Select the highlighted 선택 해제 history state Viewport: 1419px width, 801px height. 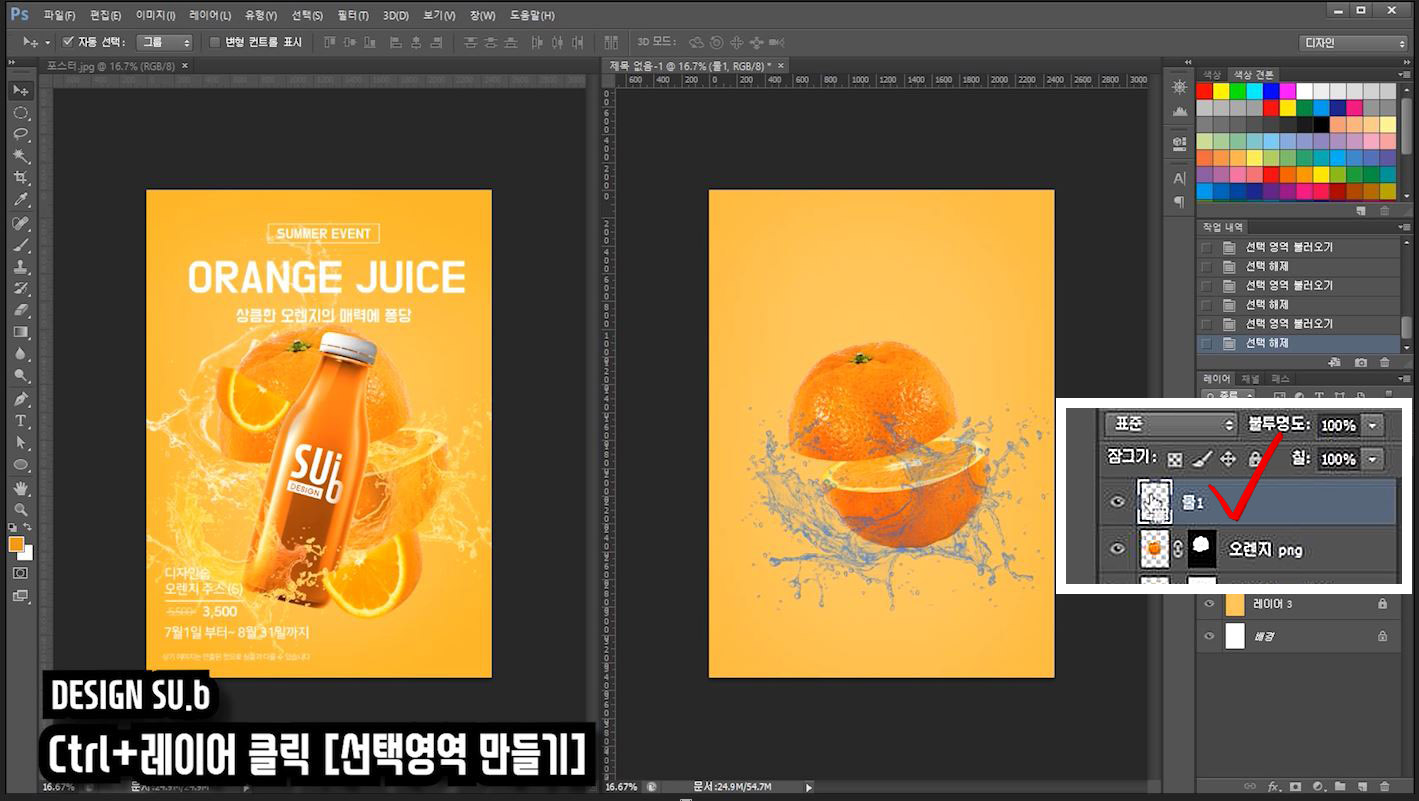tap(1299, 343)
